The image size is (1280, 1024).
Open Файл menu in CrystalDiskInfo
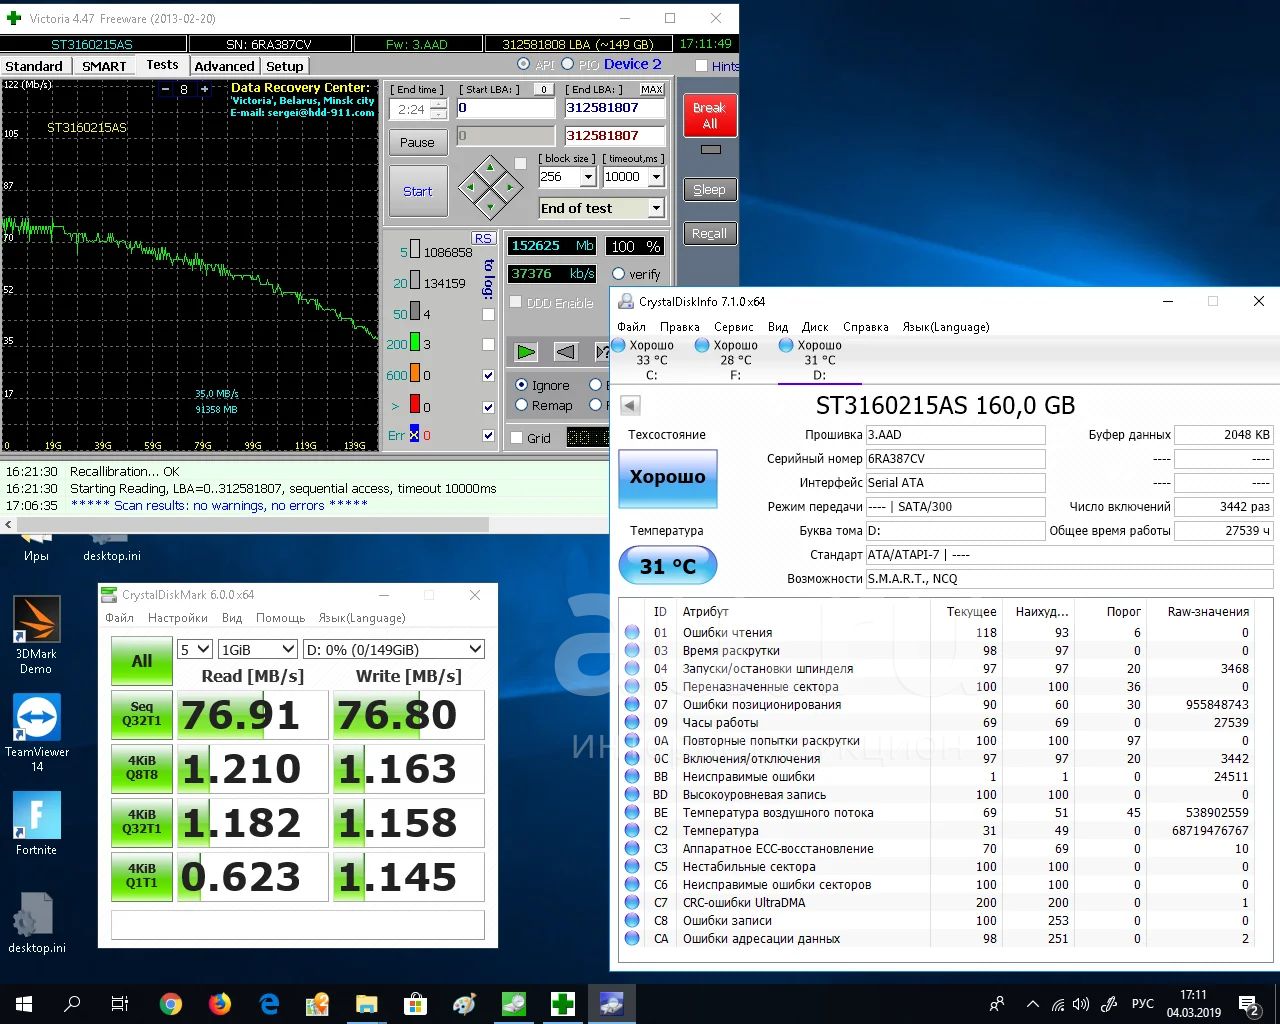(631, 327)
